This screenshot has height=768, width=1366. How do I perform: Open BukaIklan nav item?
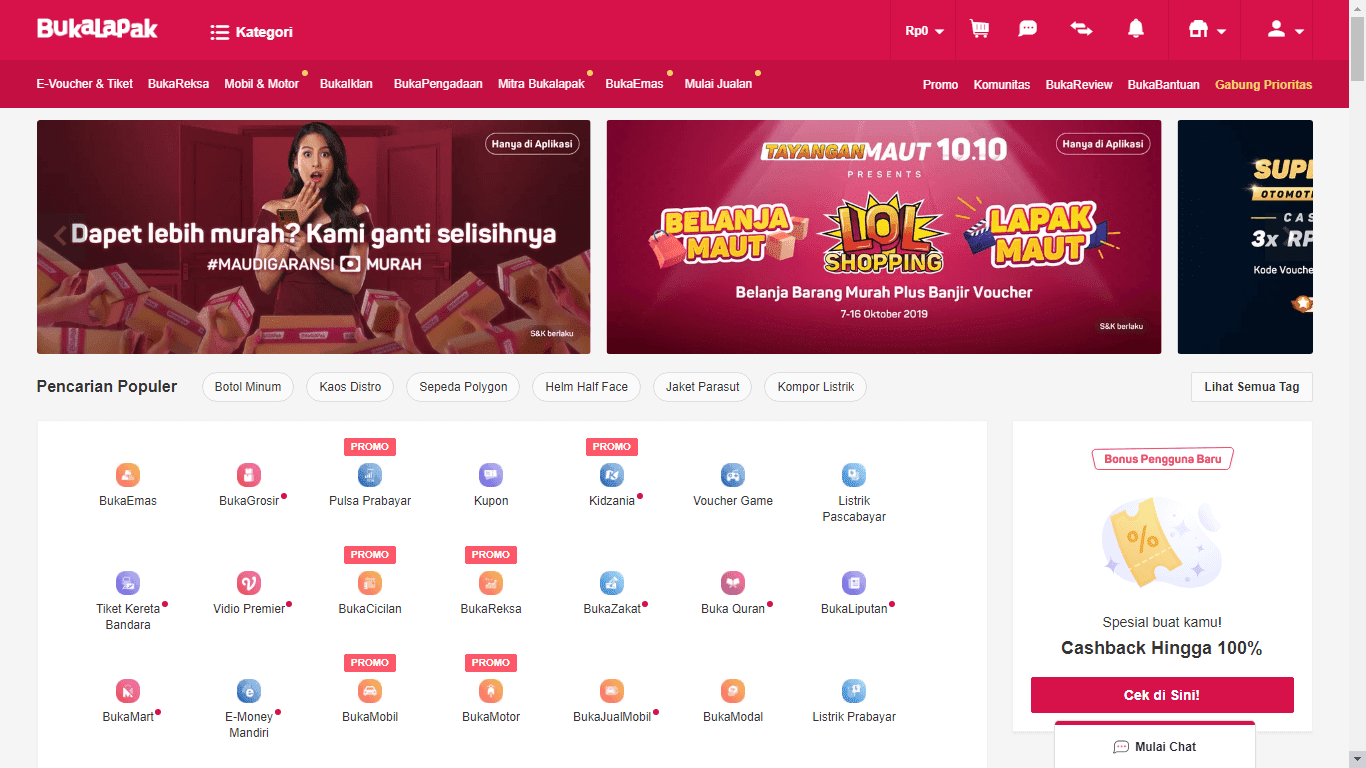pos(346,84)
